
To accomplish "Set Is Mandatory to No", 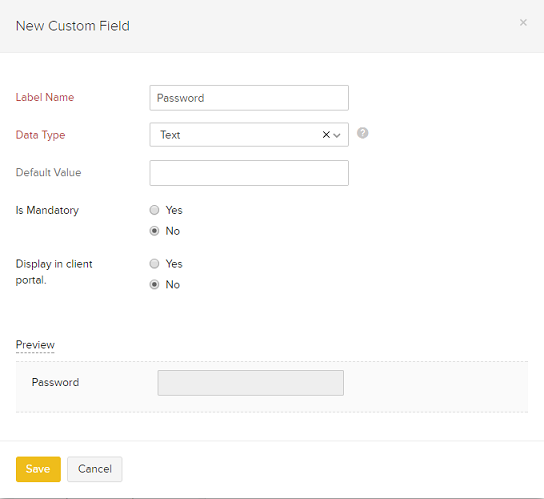I will (154, 231).
